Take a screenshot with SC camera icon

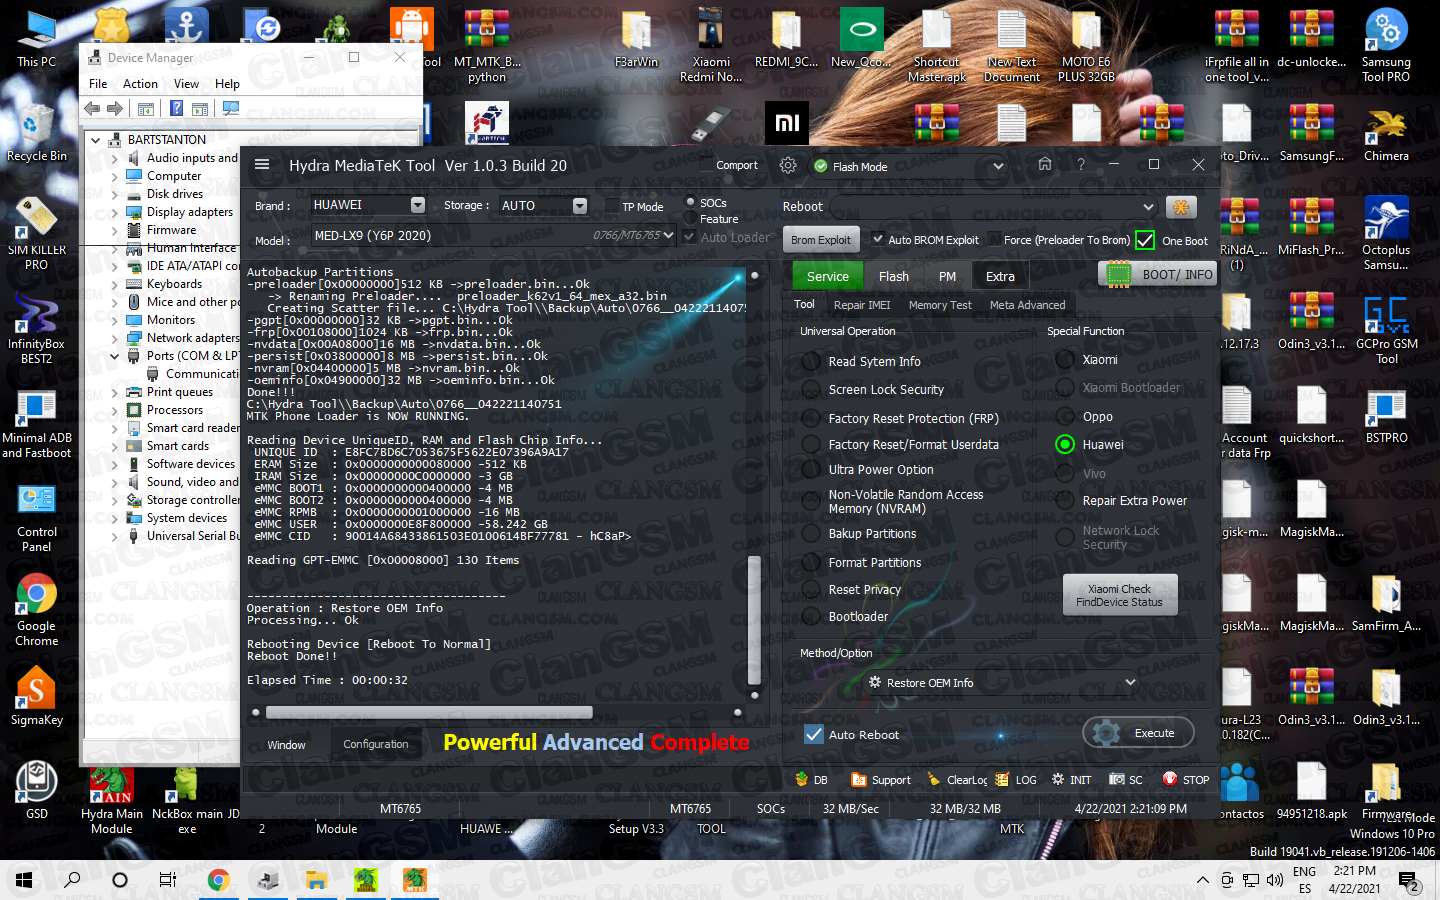[x=1117, y=779]
